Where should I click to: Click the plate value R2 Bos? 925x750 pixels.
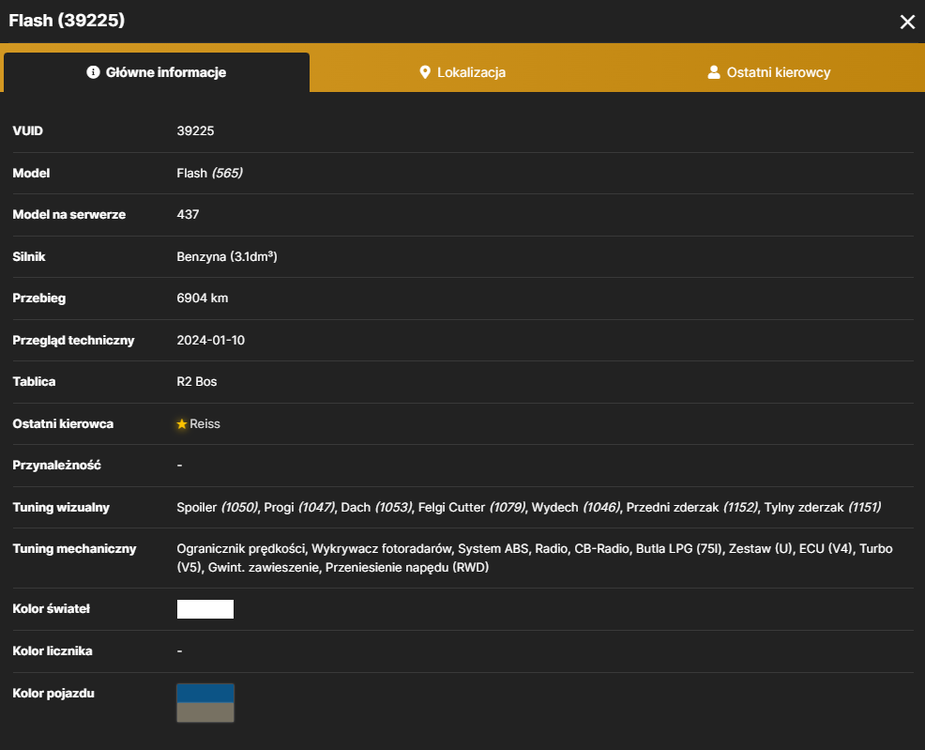point(196,382)
